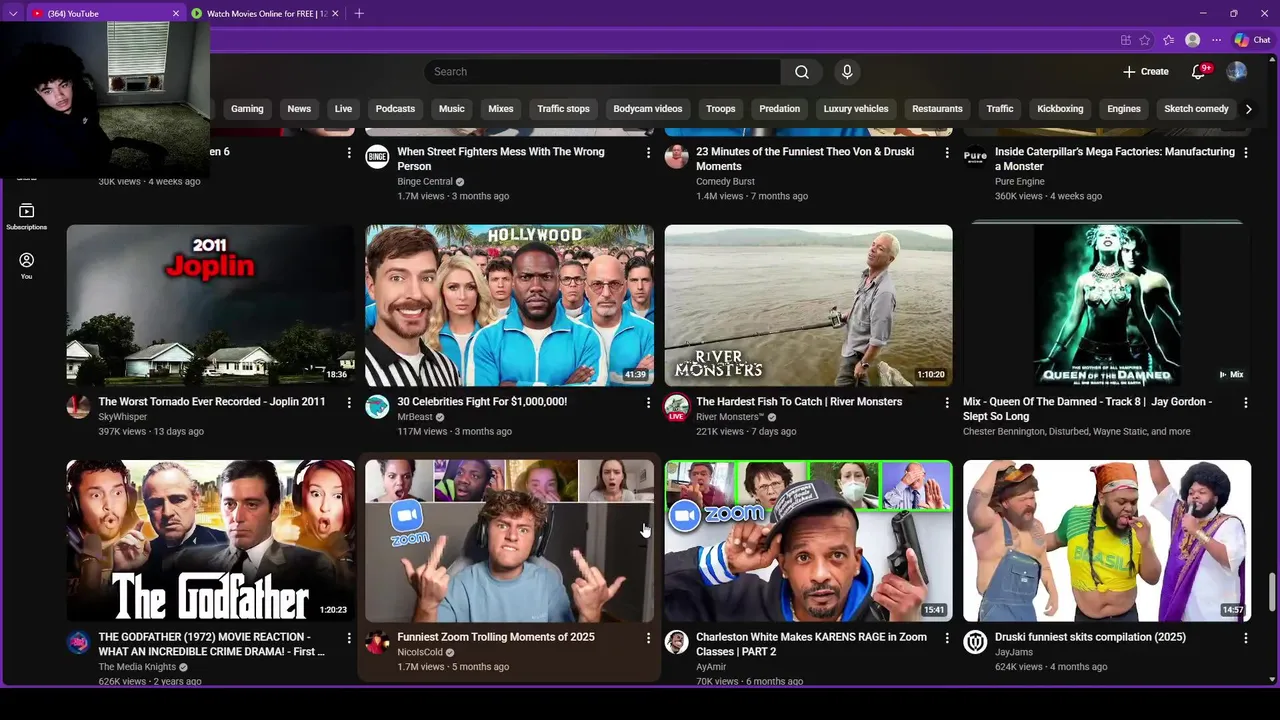
Task: Open options for 30 Celebrities Fight video
Action: [x=648, y=402]
